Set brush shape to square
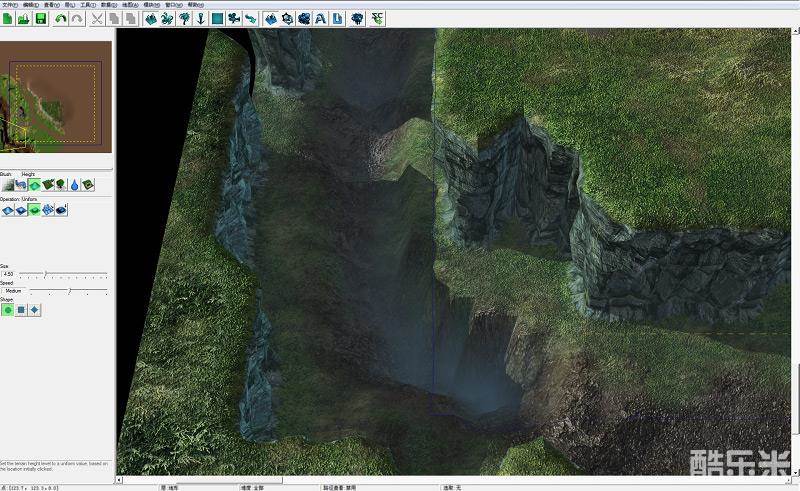800x491 pixels. pos(21,310)
